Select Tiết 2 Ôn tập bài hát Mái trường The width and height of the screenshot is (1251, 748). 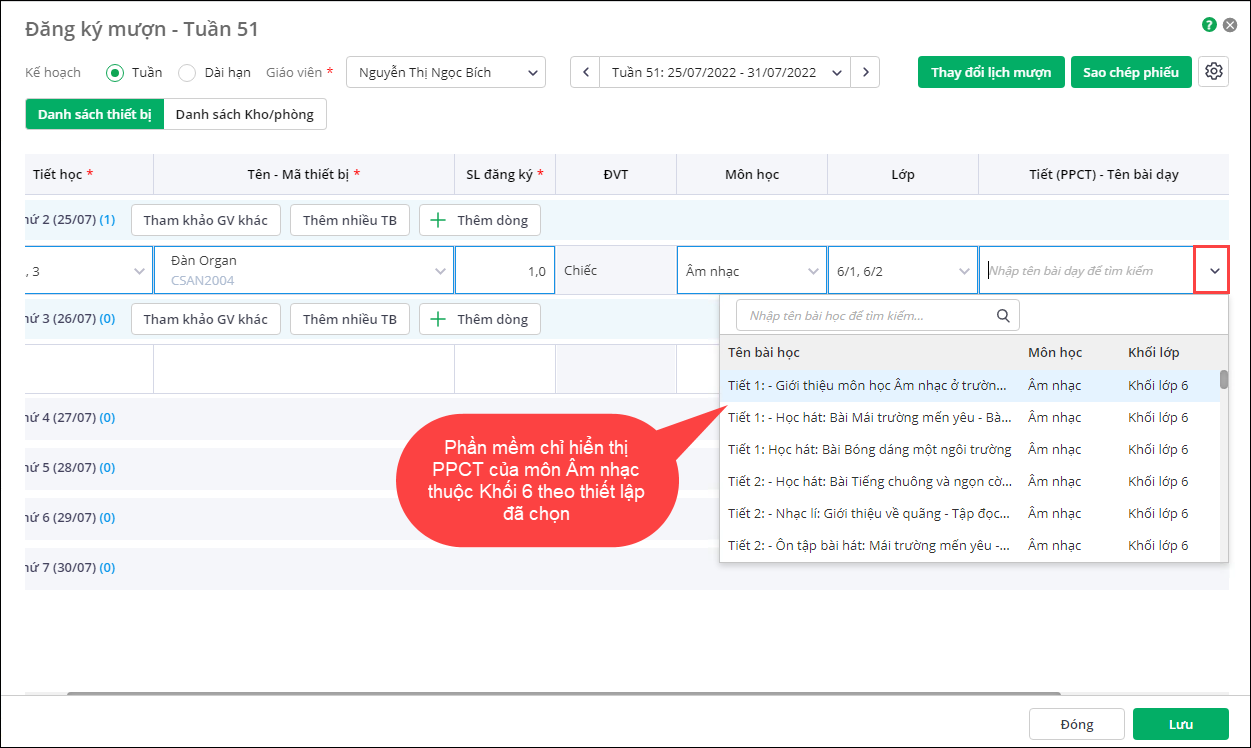pos(969,546)
